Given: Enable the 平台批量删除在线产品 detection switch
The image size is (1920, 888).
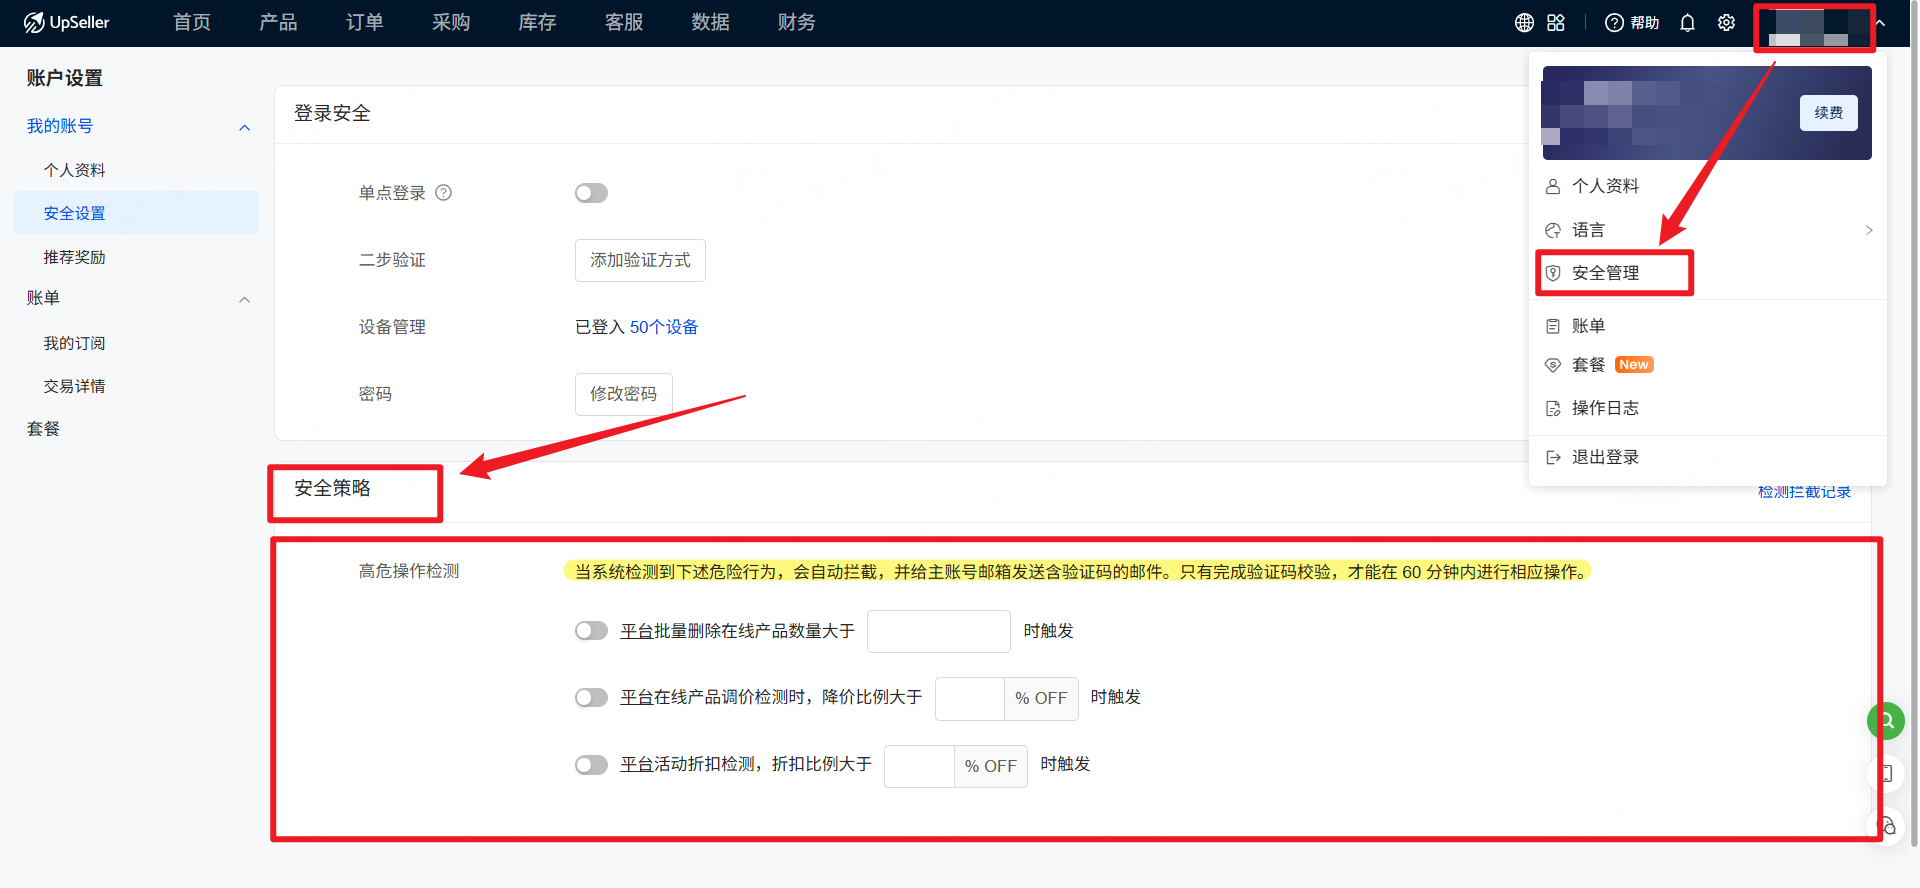Looking at the screenshot, I should click(591, 631).
